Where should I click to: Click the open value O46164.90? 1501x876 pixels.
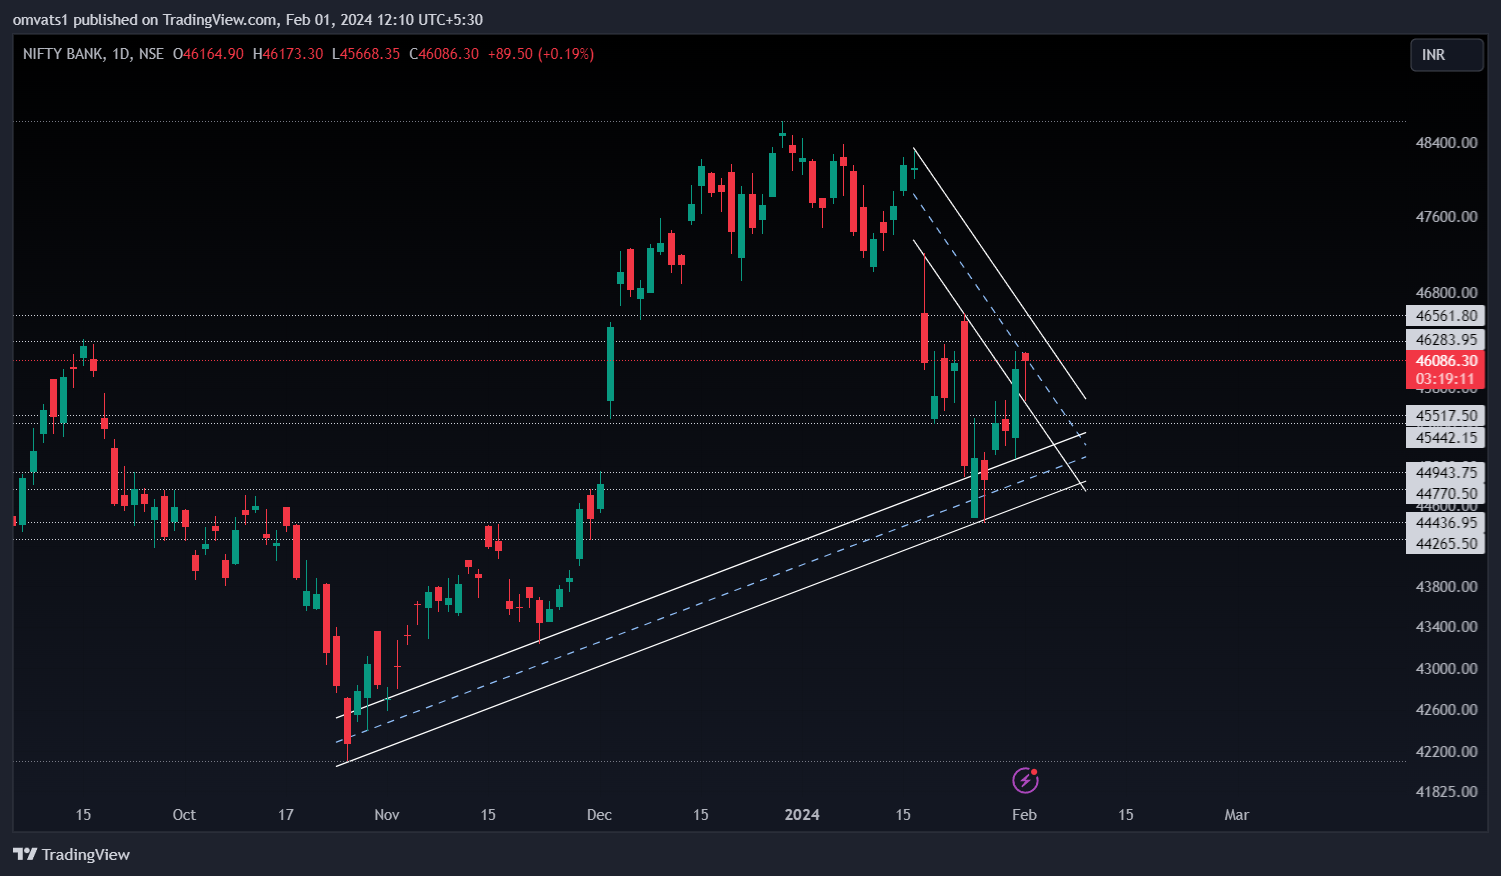pos(208,54)
